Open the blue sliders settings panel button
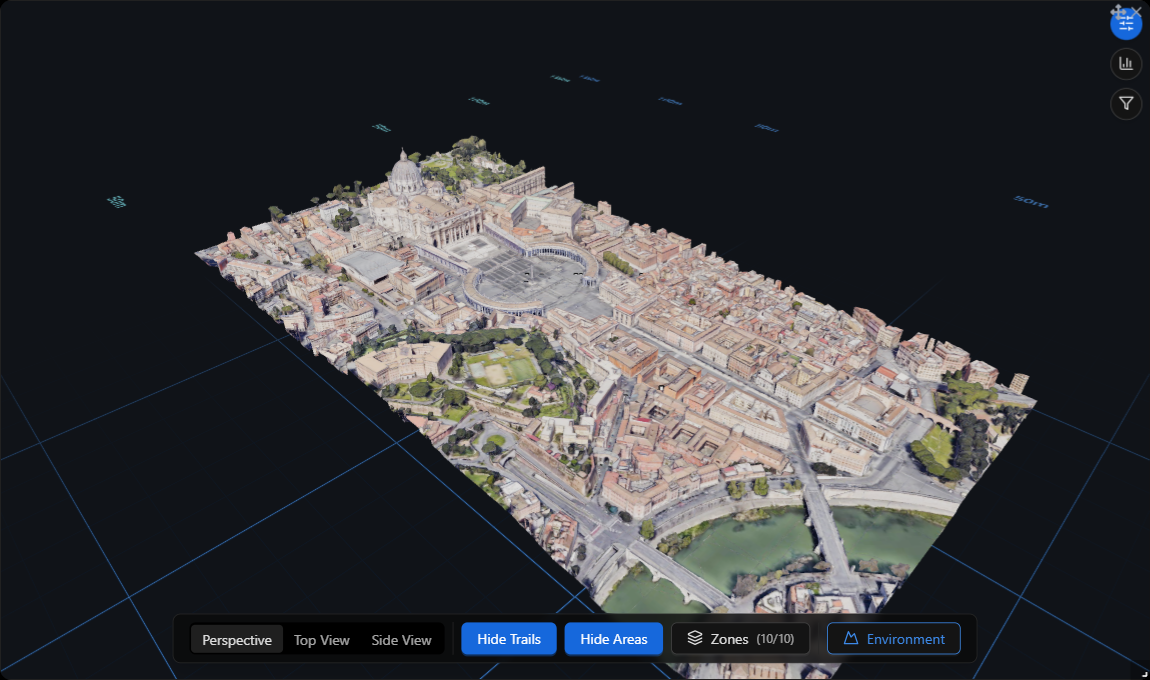The width and height of the screenshot is (1150, 680). 1126,24
